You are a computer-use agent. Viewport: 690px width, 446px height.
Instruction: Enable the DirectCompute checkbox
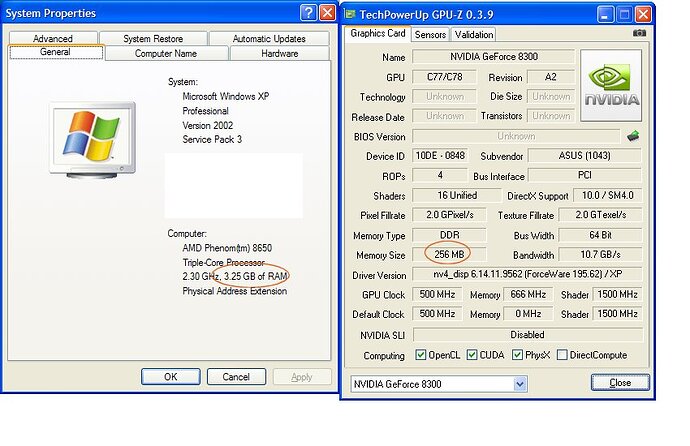562,355
